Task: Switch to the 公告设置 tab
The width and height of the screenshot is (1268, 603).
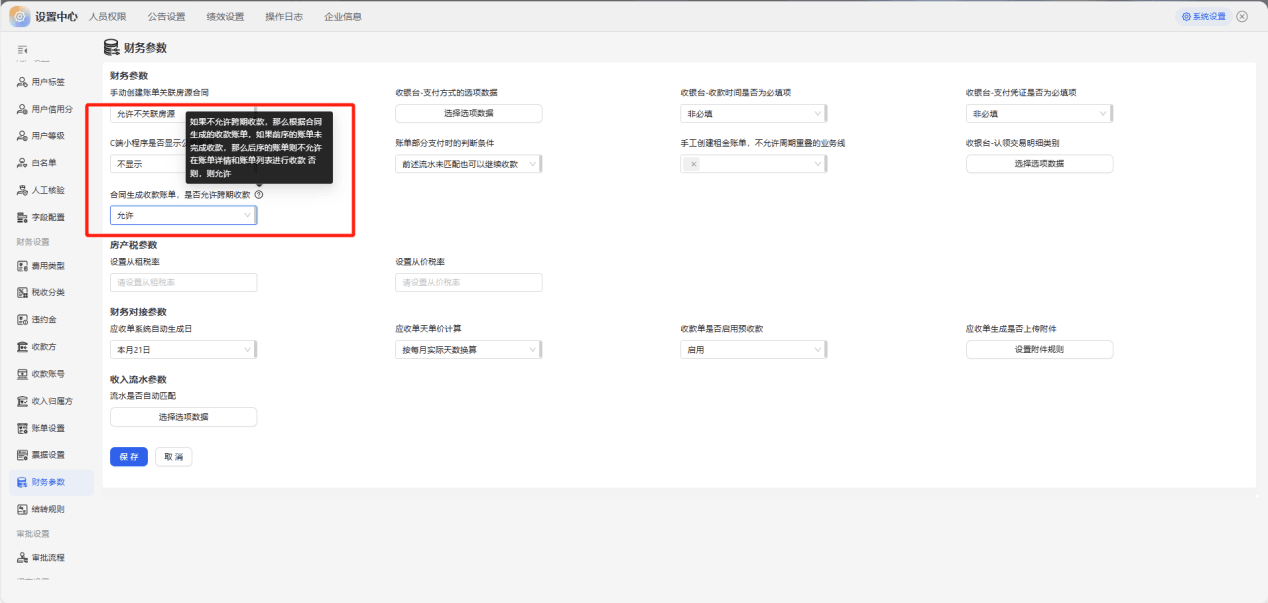Action: pos(166,16)
